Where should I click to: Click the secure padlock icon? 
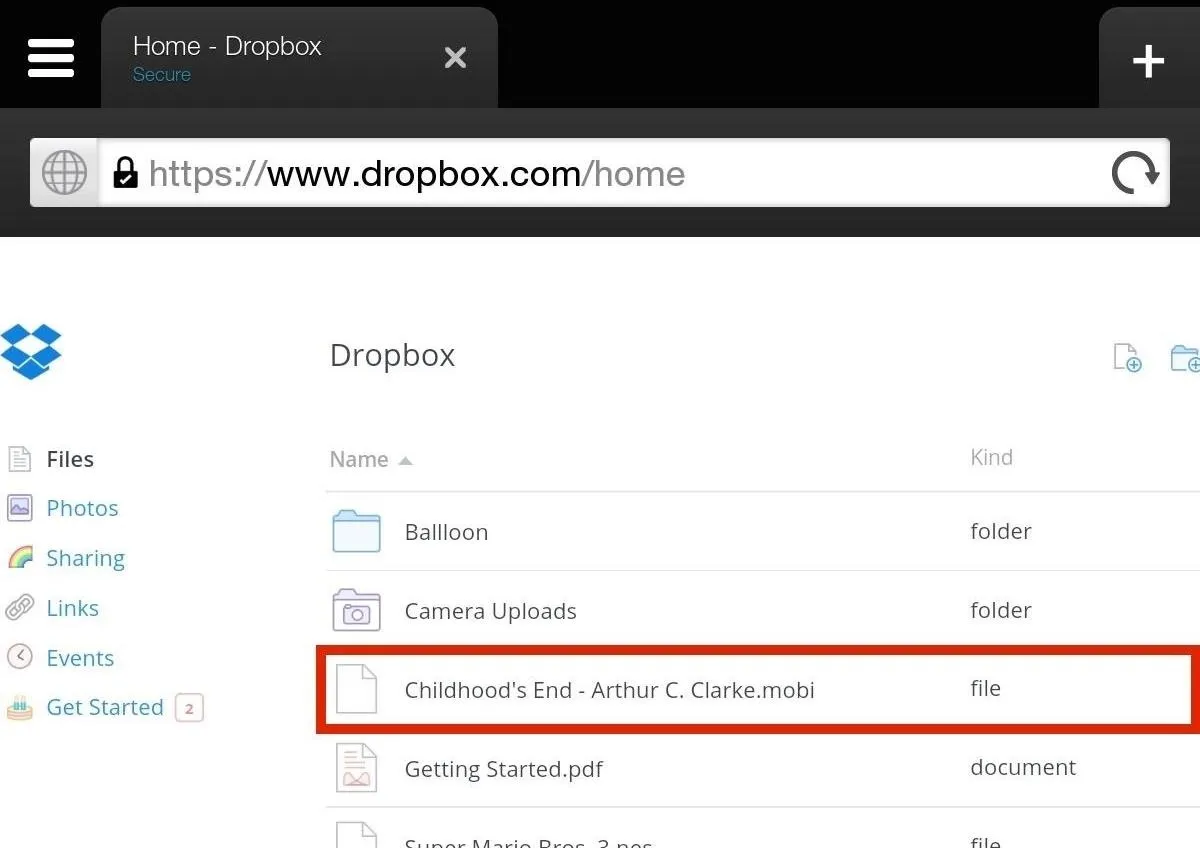pyautogui.click(x=125, y=172)
